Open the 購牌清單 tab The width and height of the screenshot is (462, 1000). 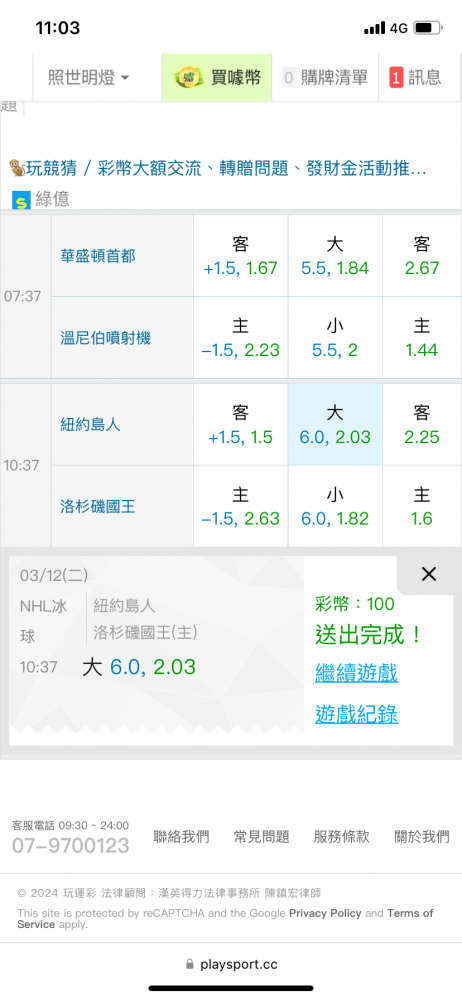tap(325, 78)
